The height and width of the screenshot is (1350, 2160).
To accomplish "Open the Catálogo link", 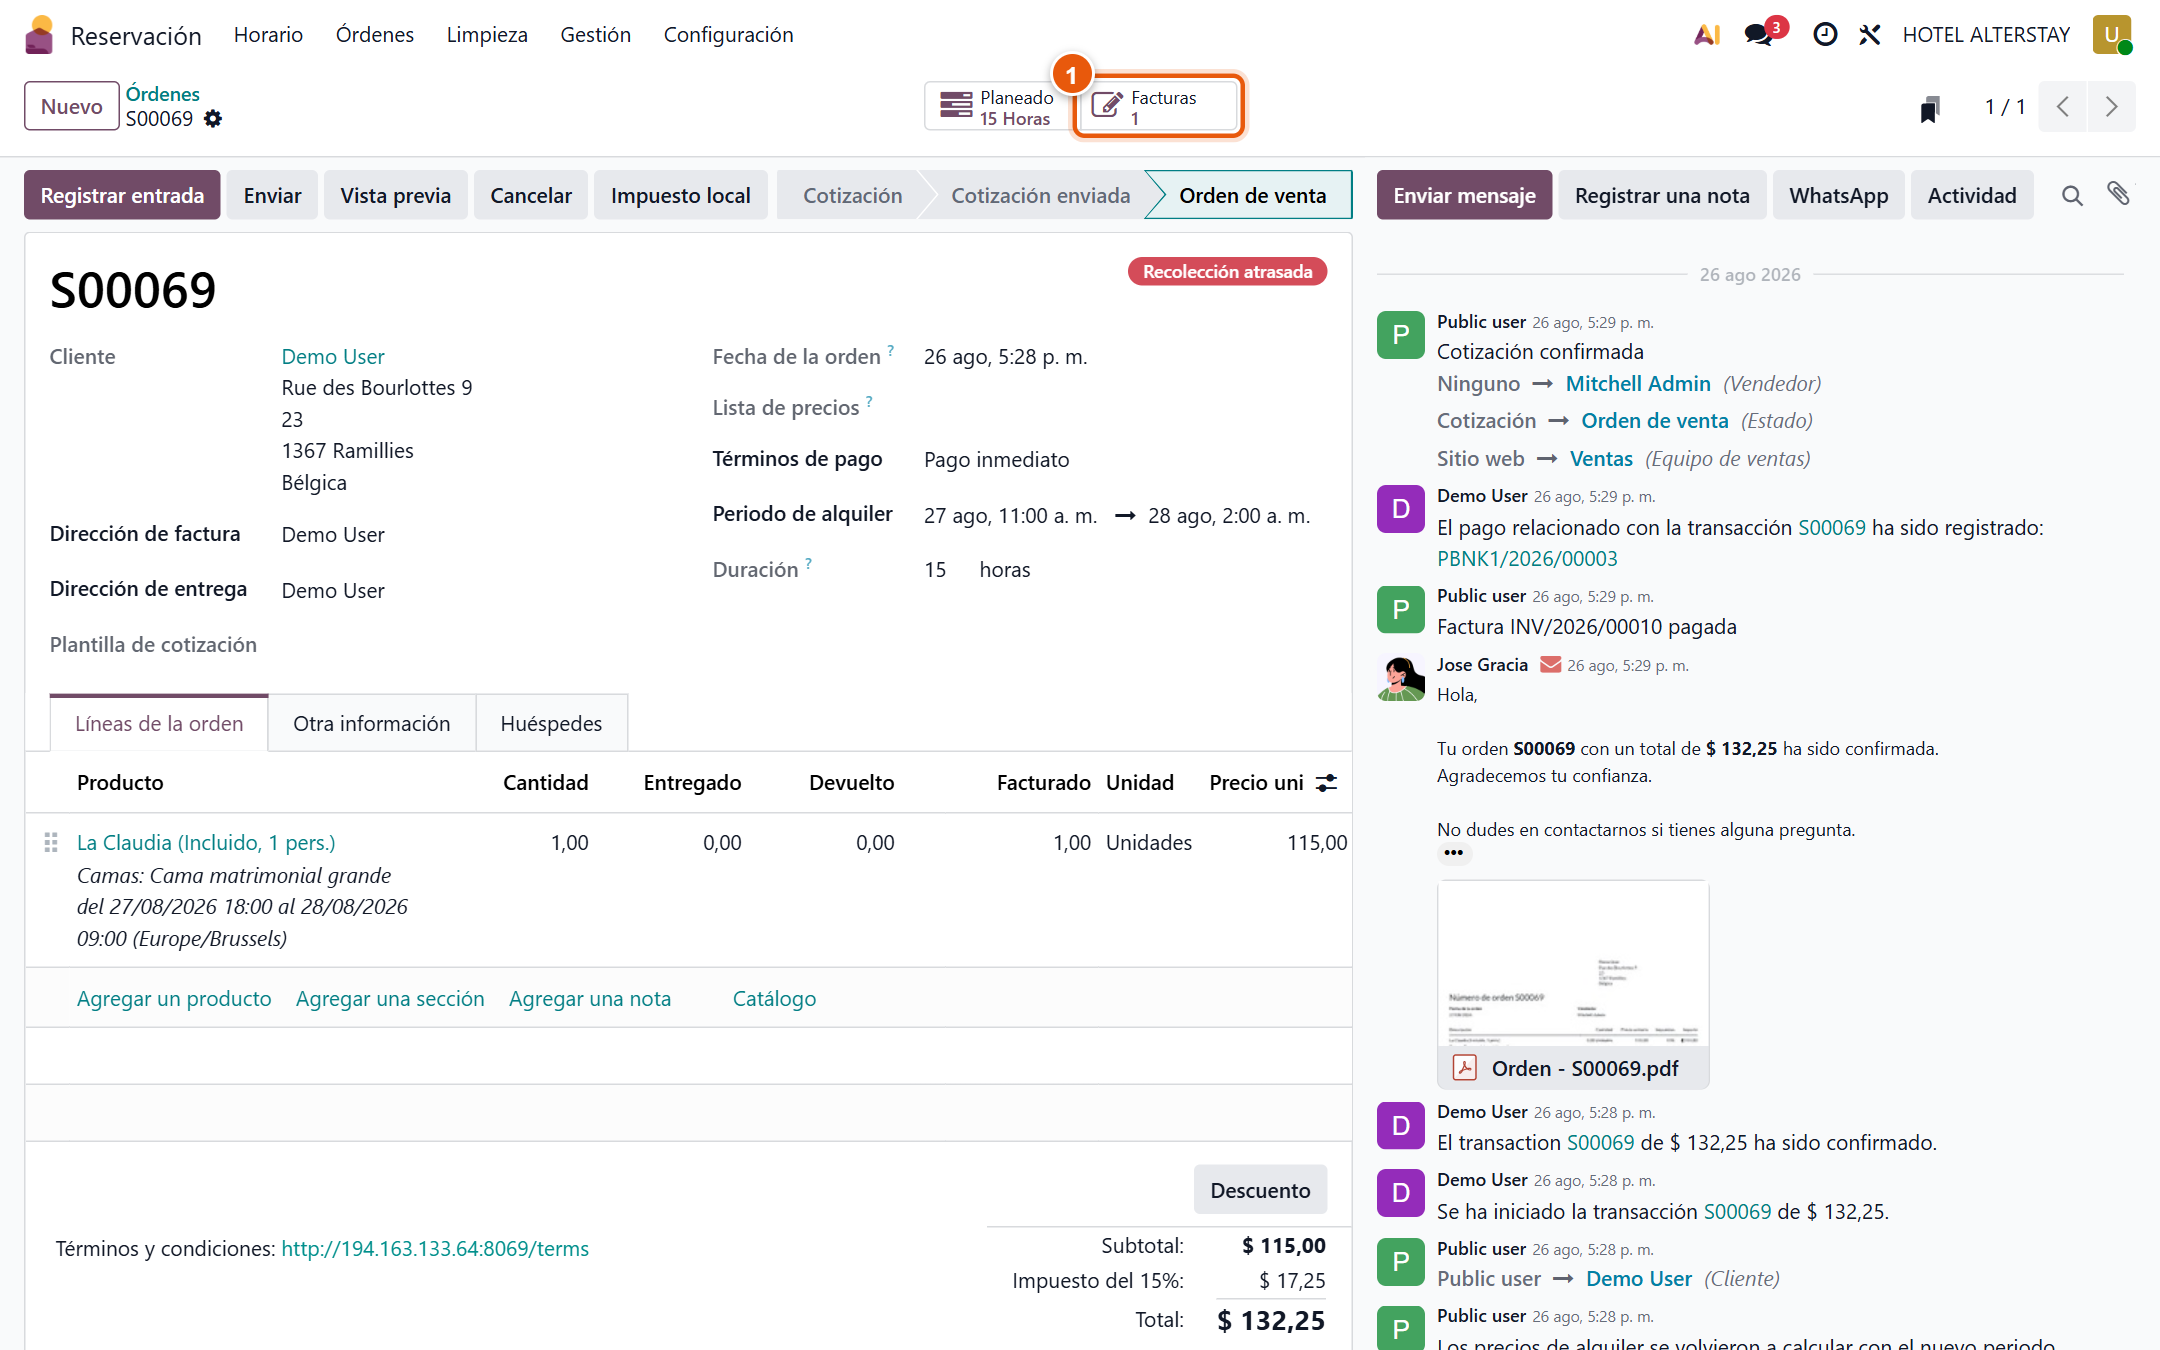I will 774,998.
